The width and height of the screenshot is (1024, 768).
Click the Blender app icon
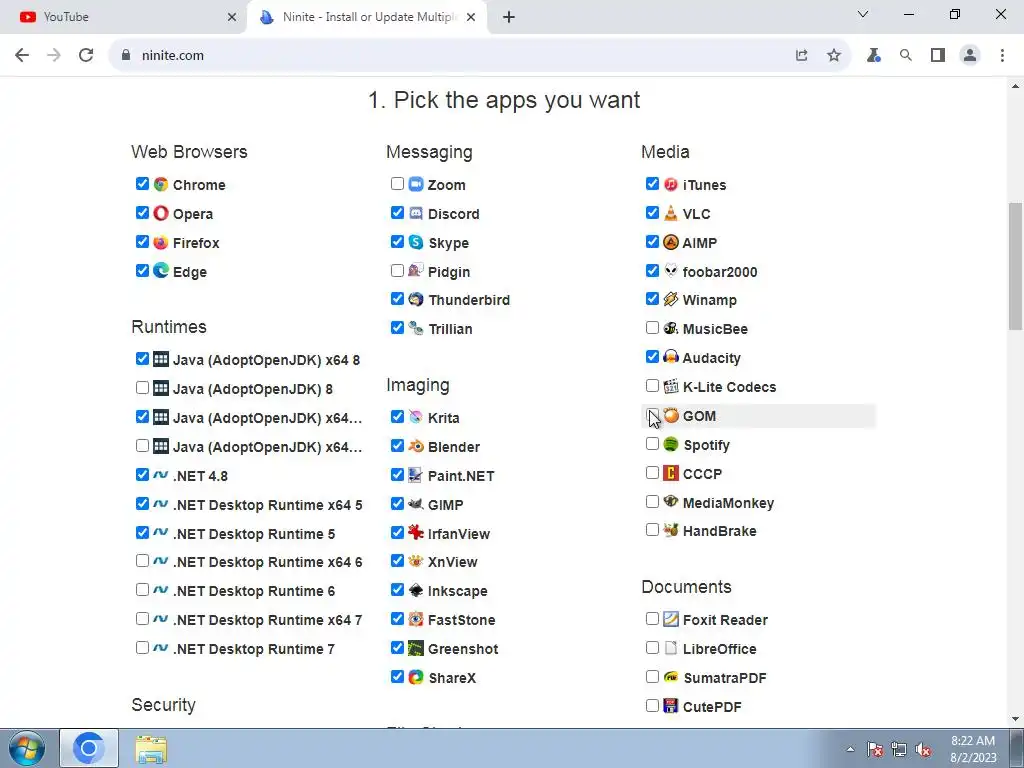click(x=416, y=446)
